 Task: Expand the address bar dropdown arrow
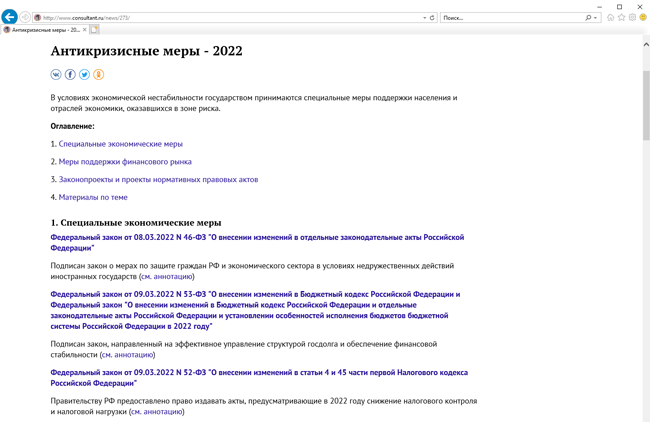click(424, 17)
